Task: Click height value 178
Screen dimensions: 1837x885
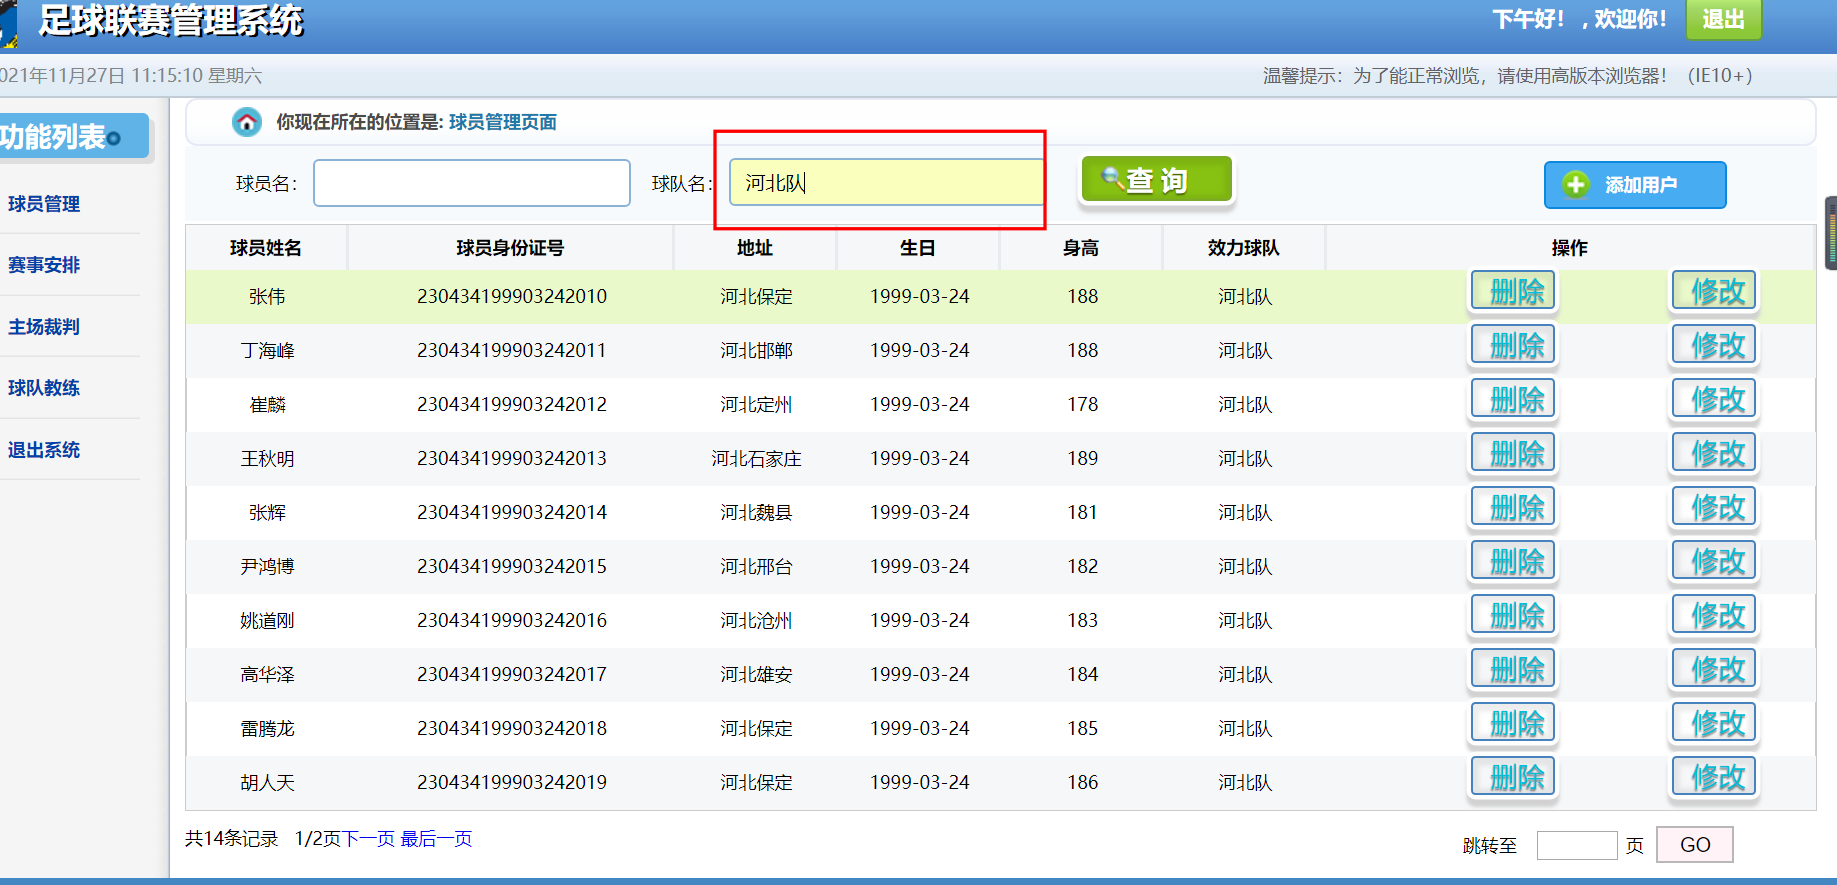Action: coord(1083,405)
